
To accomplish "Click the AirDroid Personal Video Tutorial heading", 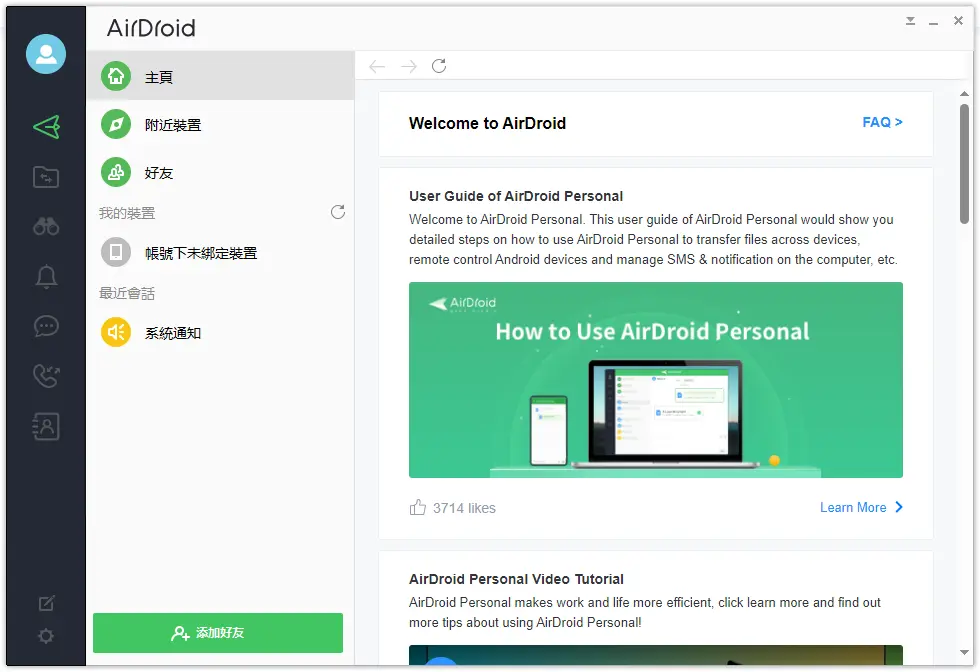I will [516, 579].
